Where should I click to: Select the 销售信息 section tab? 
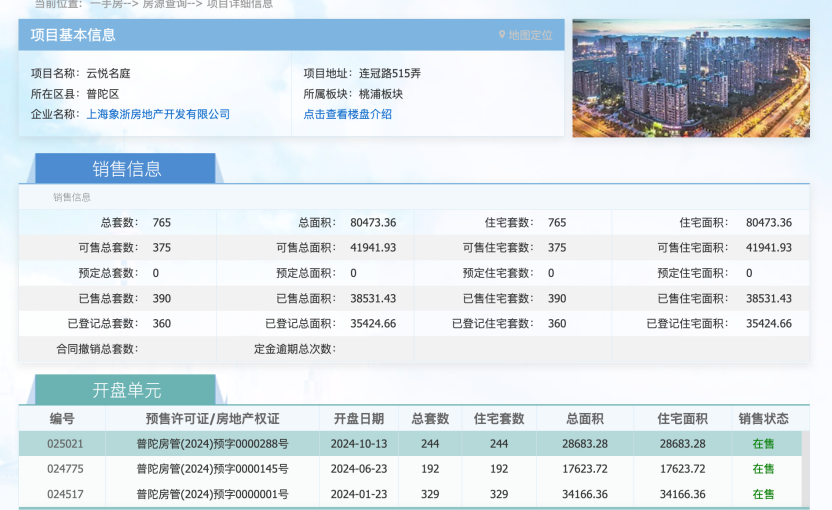pyautogui.click(x=127, y=169)
